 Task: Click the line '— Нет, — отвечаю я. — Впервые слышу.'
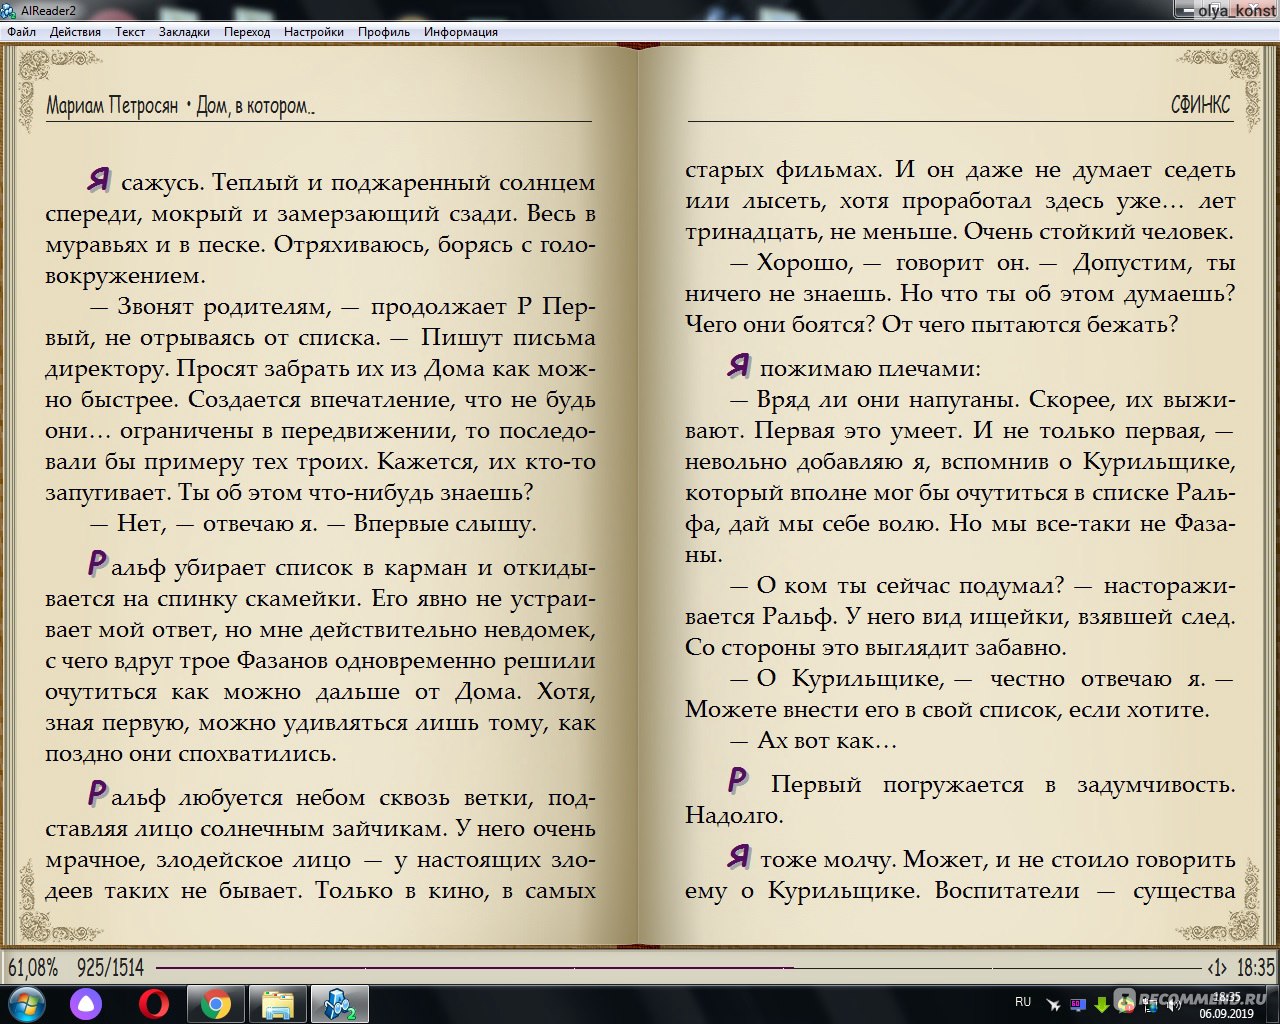pyautogui.click(x=313, y=523)
